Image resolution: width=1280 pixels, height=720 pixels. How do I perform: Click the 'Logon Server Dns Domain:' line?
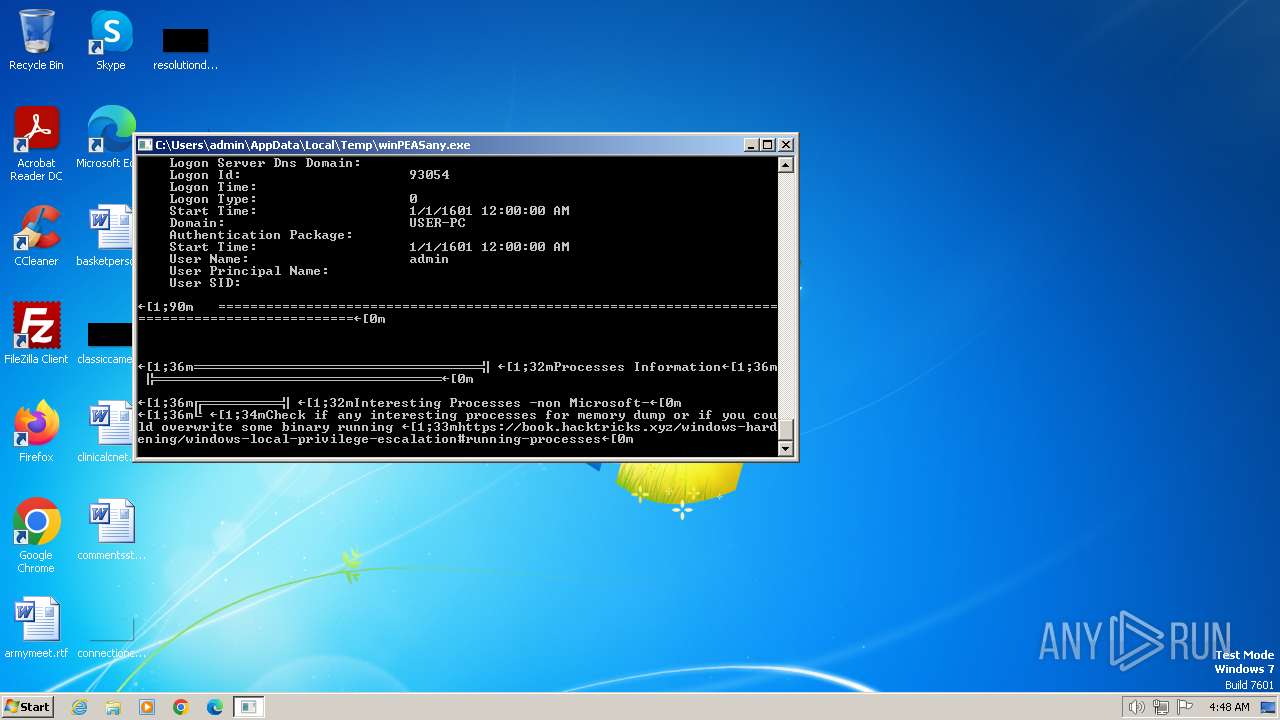click(265, 163)
